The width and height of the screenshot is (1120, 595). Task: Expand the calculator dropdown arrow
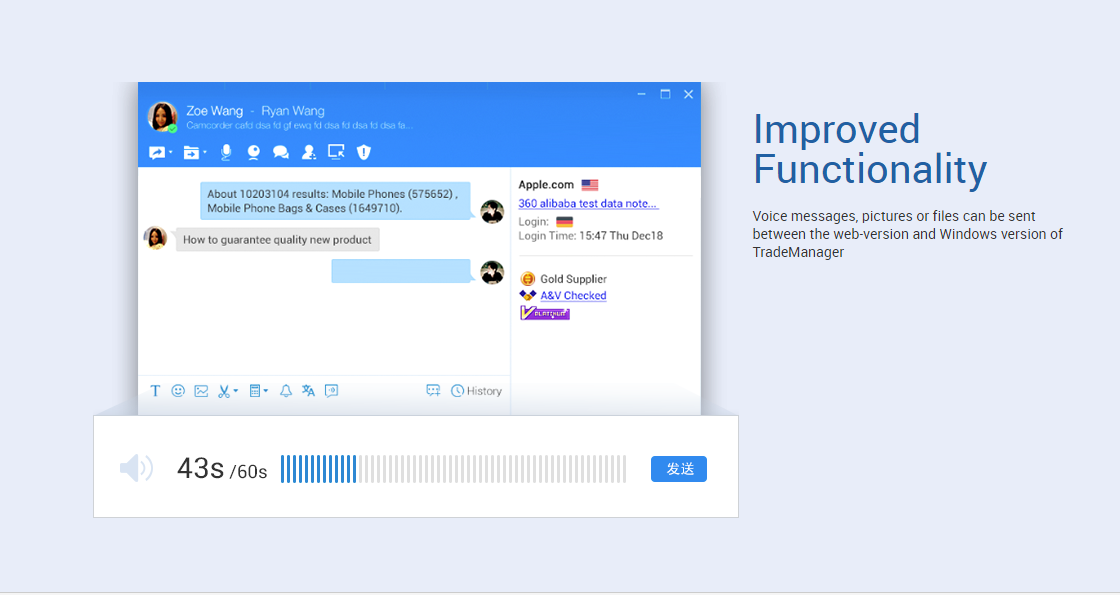click(266, 391)
